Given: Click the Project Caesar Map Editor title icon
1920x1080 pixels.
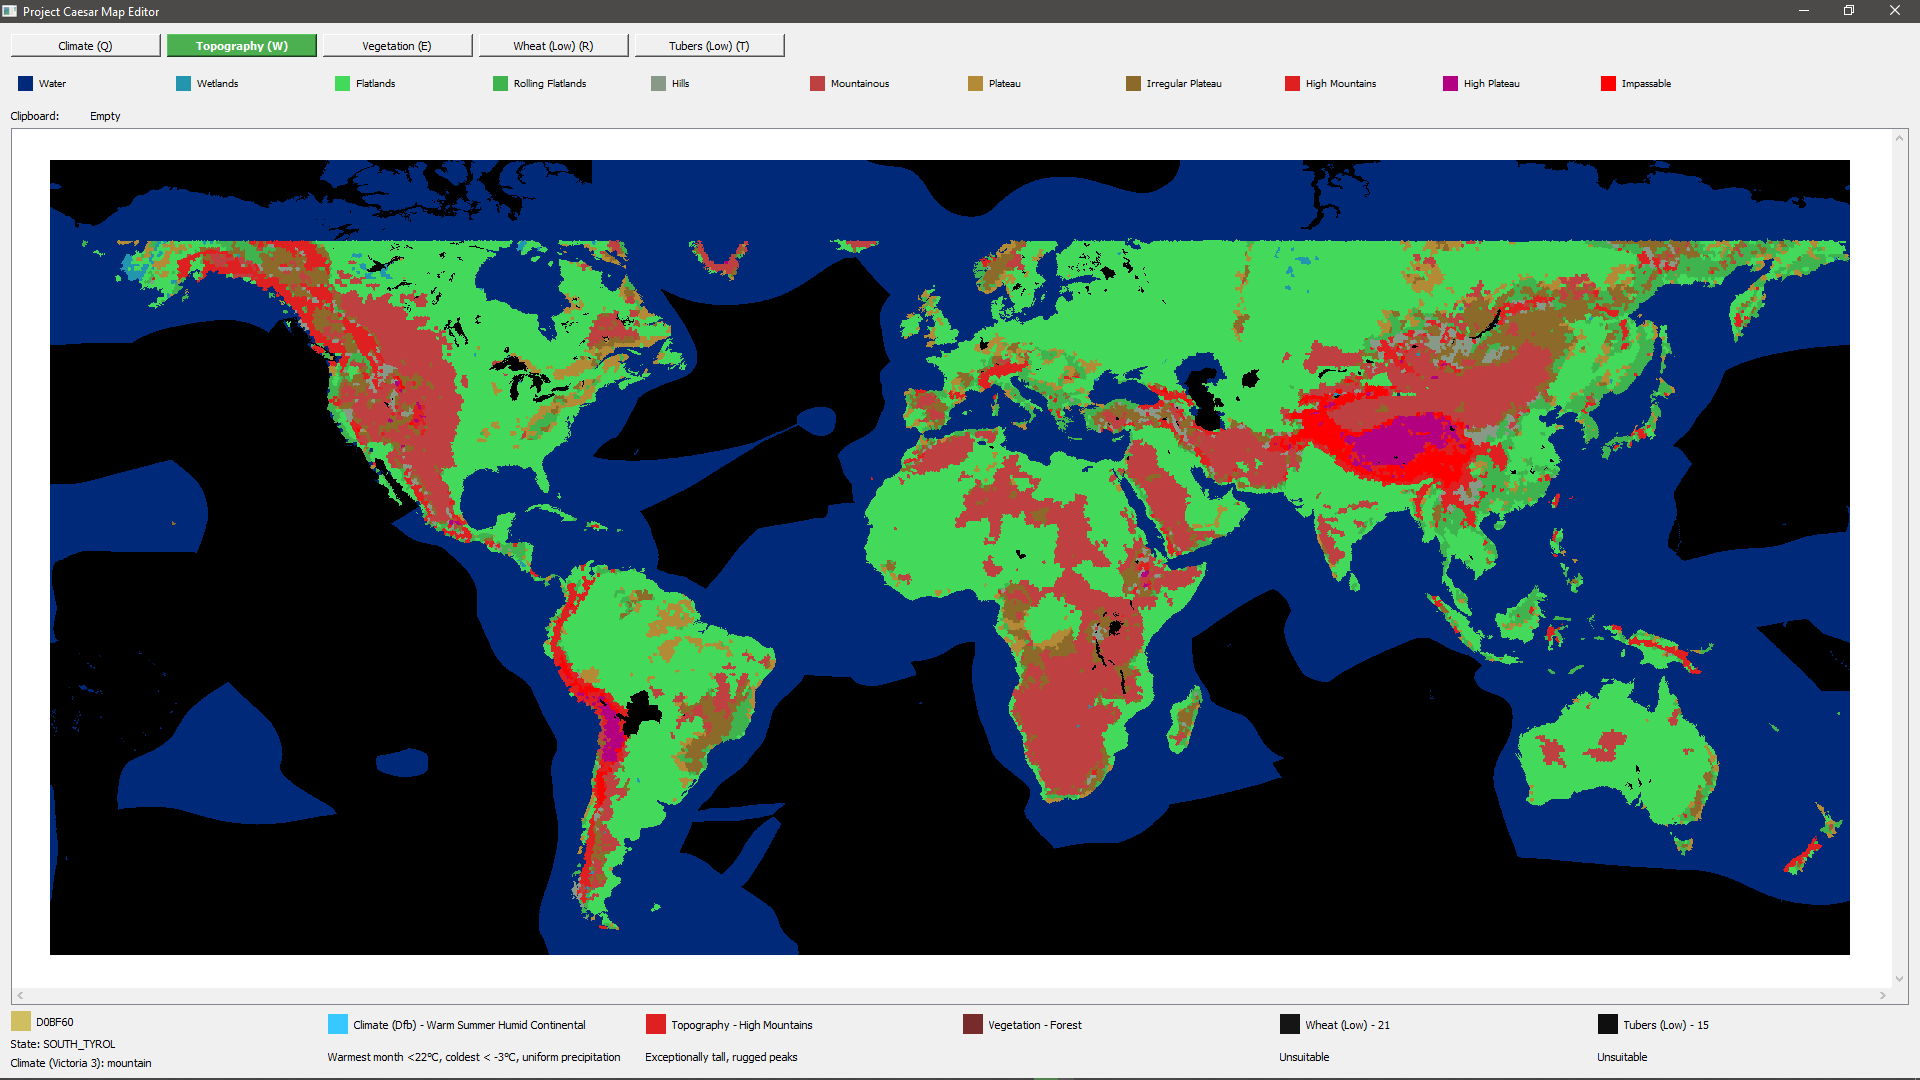Looking at the screenshot, I should click(x=10, y=11).
